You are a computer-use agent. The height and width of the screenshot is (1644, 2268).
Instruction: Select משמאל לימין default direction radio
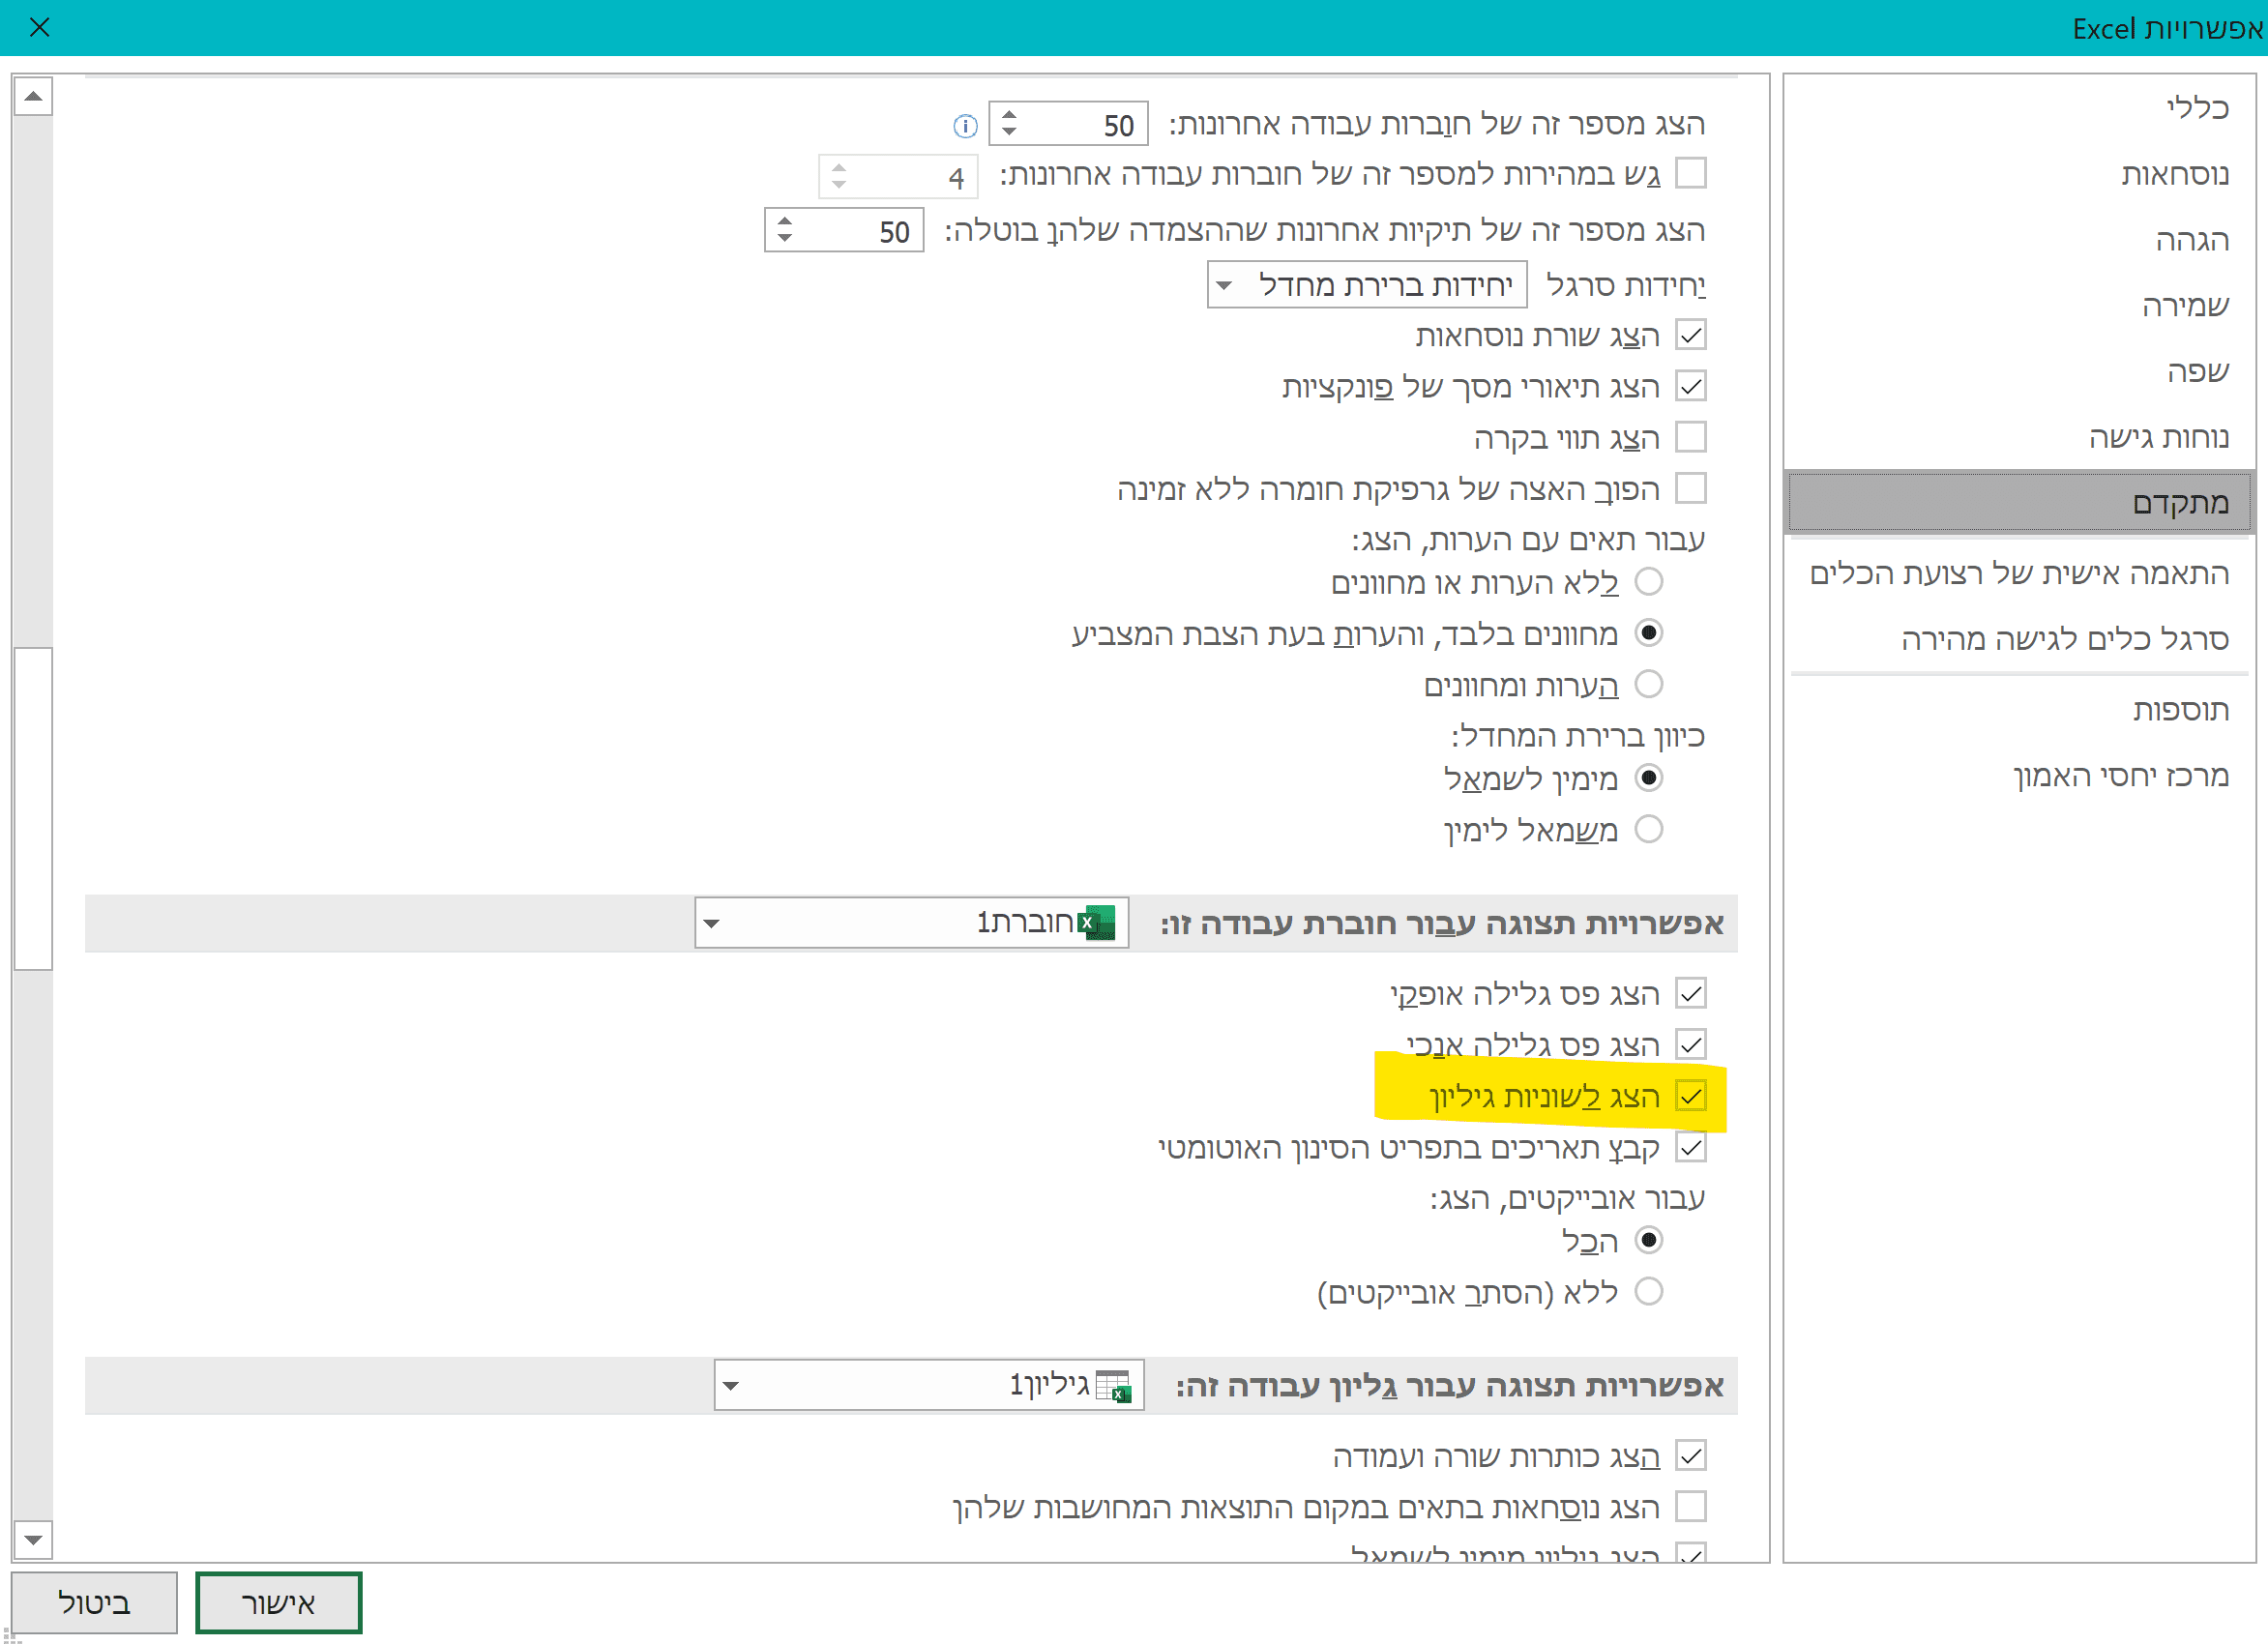1648,829
